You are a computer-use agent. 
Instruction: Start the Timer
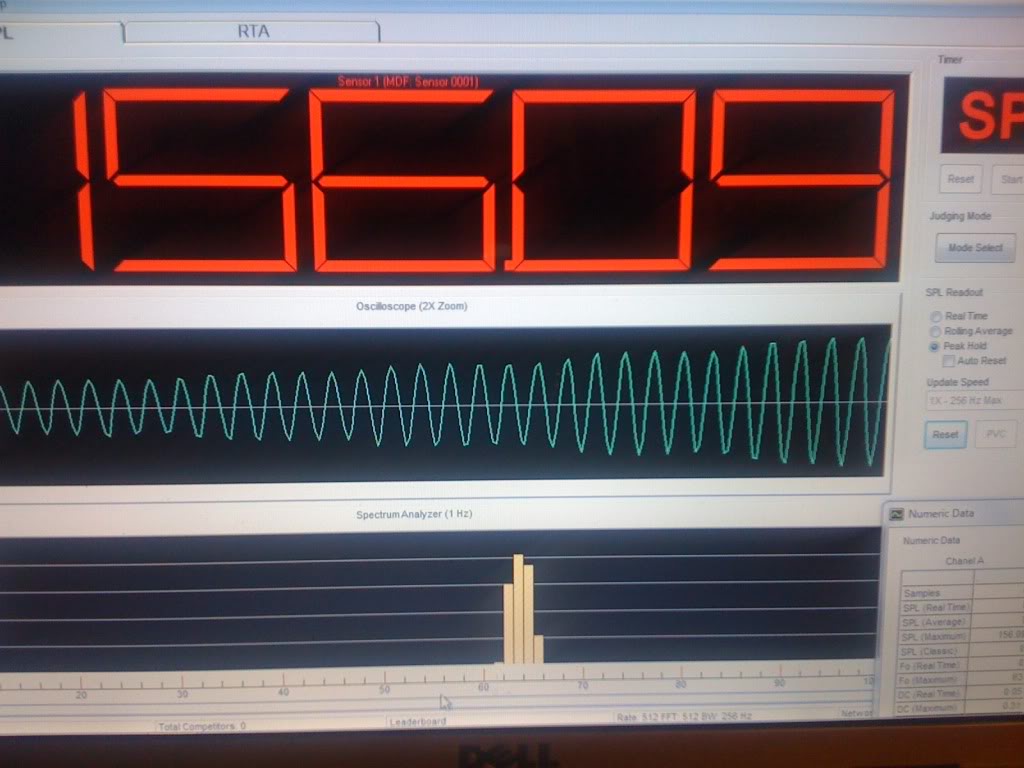(x=1009, y=179)
